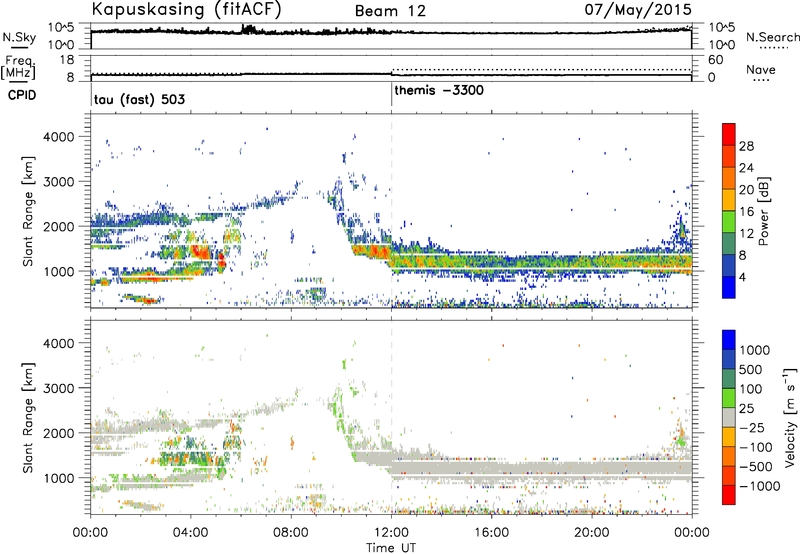The image size is (800, 554).
Task: Click the '08:00' time axis label
Action: point(291,533)
